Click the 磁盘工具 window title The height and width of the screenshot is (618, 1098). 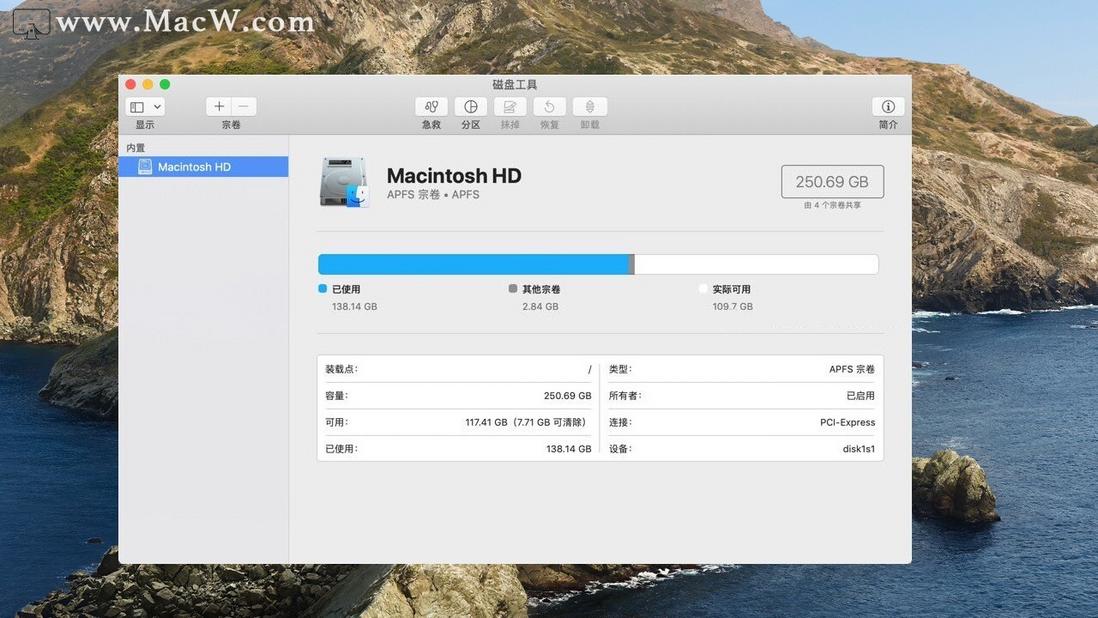point(515,85)
